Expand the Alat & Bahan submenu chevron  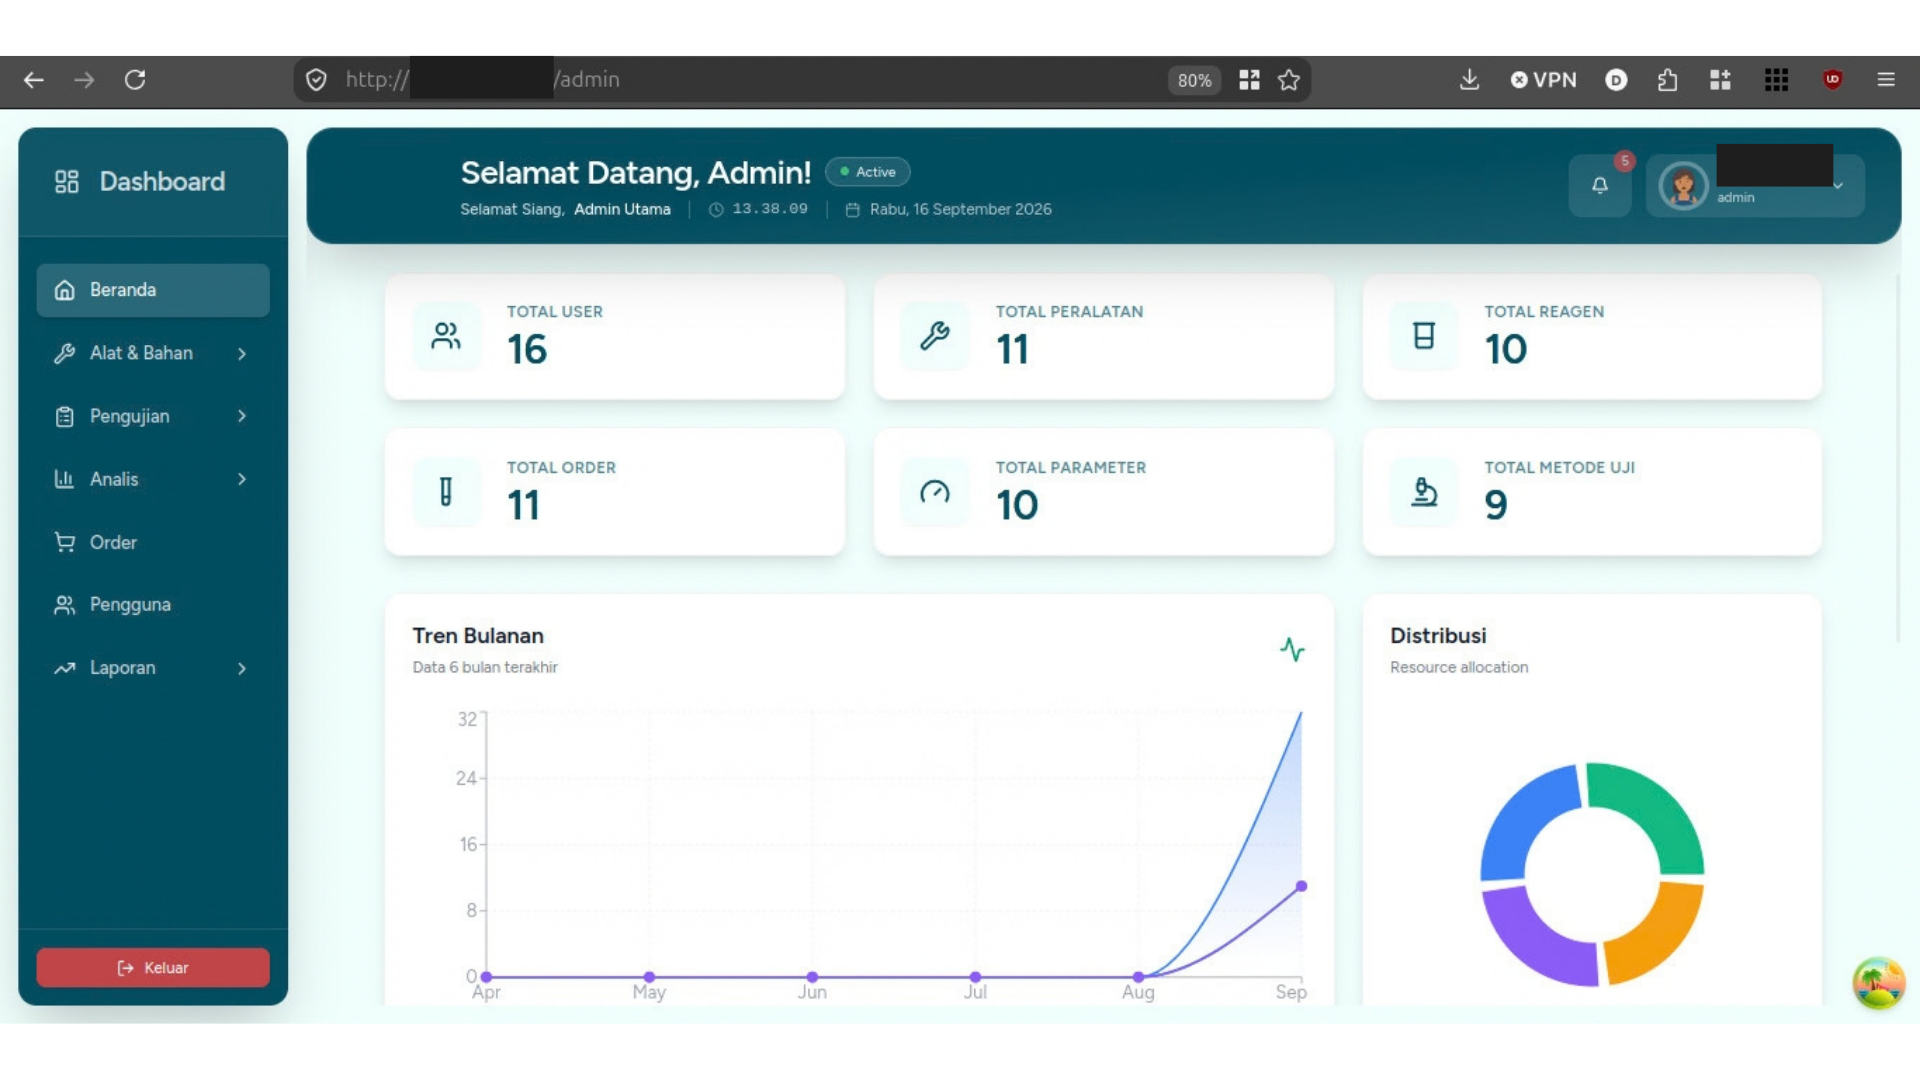242,353
